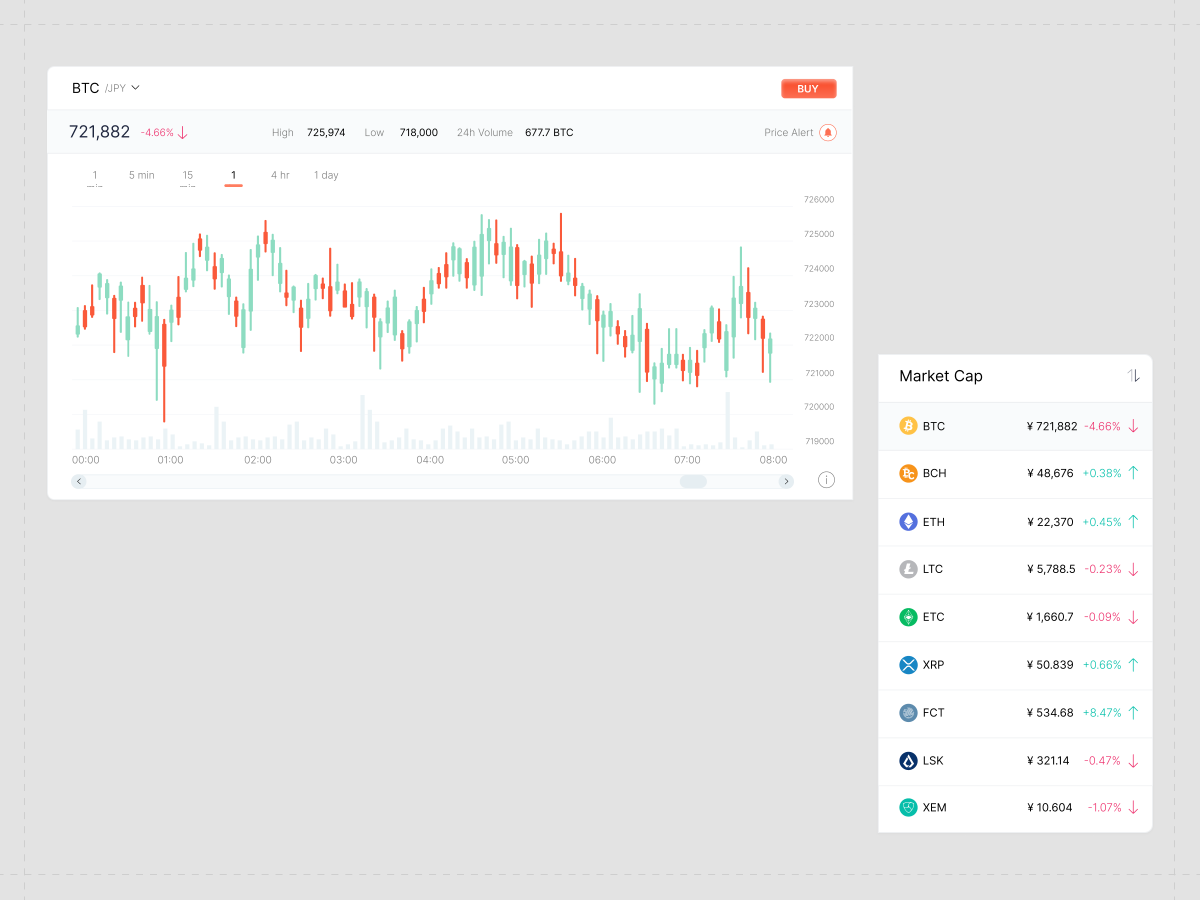Click the ¥ 721,882 price in BTC row
Image resolution: width=1200 pixels, height=900 pixels.
pos(1052,426)
